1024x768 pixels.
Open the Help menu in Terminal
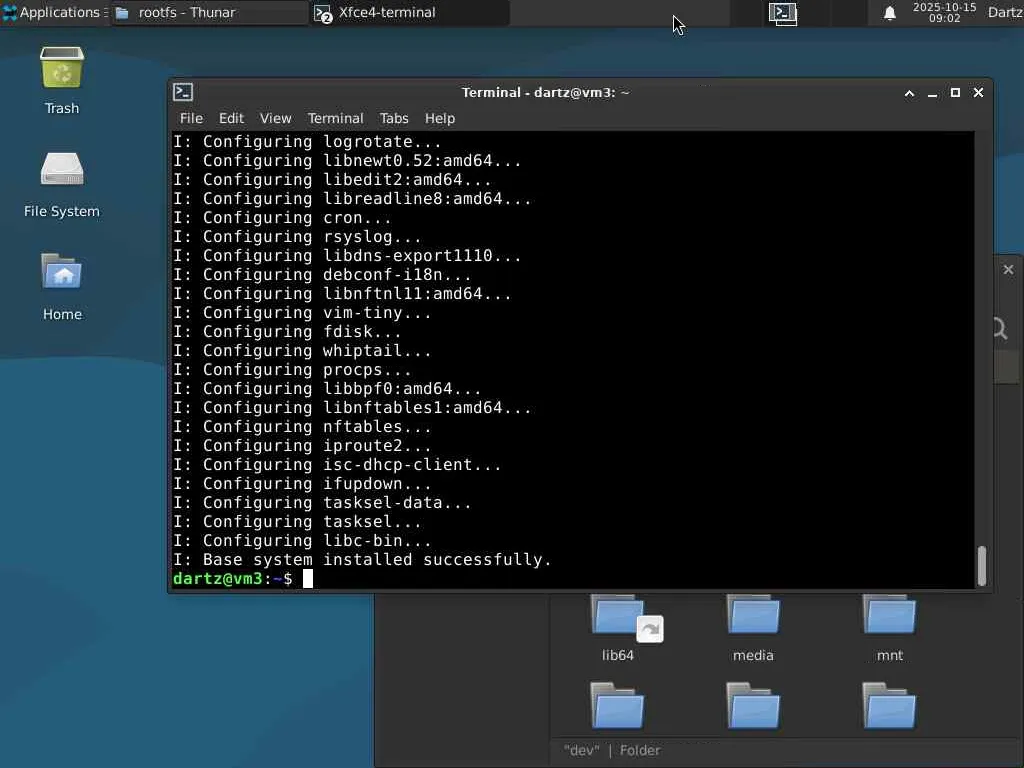click(x=440, y=118)
